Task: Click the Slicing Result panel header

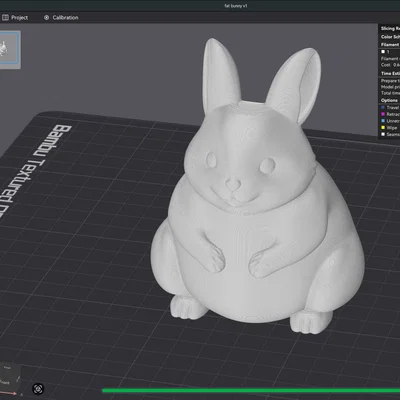Action: (390, 28)
